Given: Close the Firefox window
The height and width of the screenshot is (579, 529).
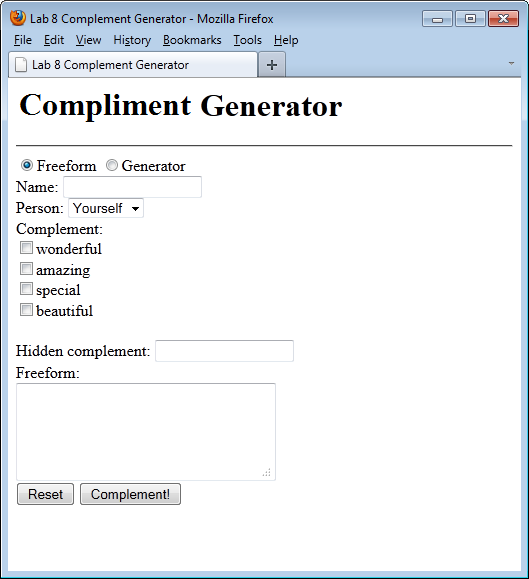Looking at the screenshot, I should (x=503, y=19).
